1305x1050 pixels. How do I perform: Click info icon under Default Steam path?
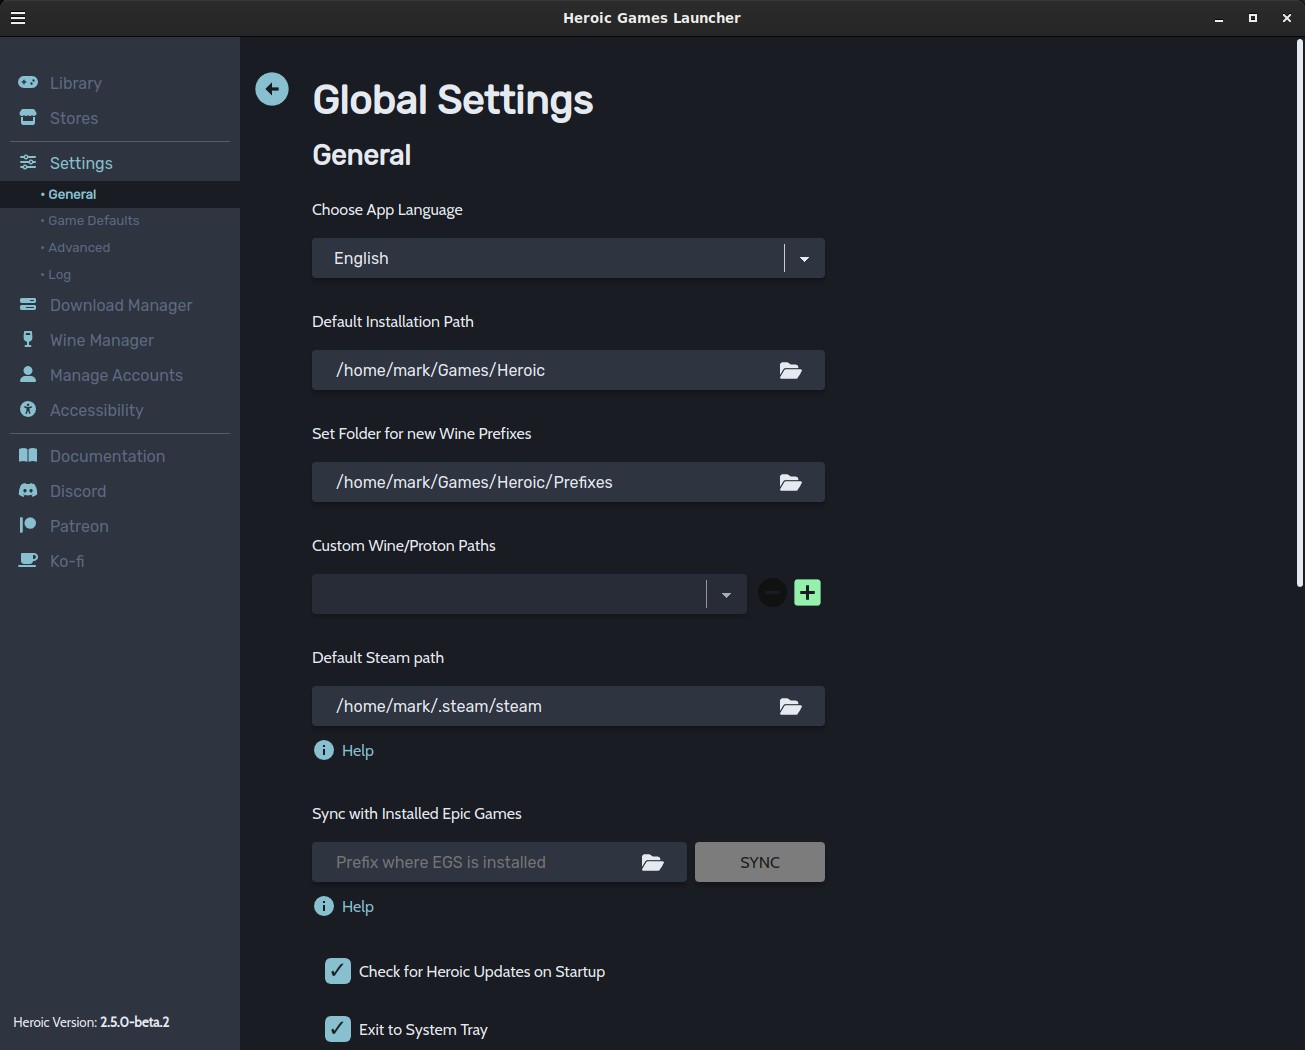(x=323, y=750)
